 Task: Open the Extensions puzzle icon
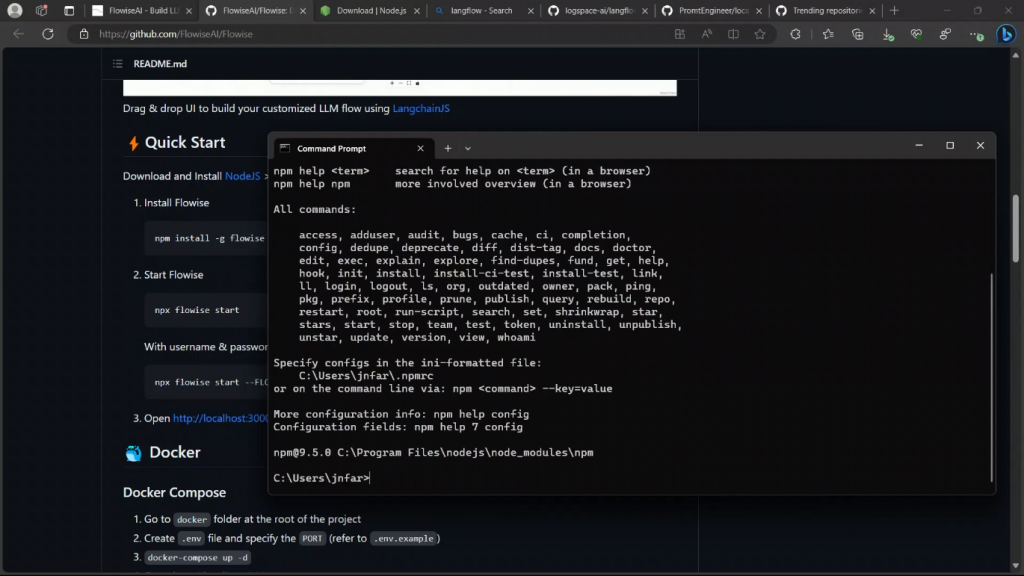click(x=795, y=34)
